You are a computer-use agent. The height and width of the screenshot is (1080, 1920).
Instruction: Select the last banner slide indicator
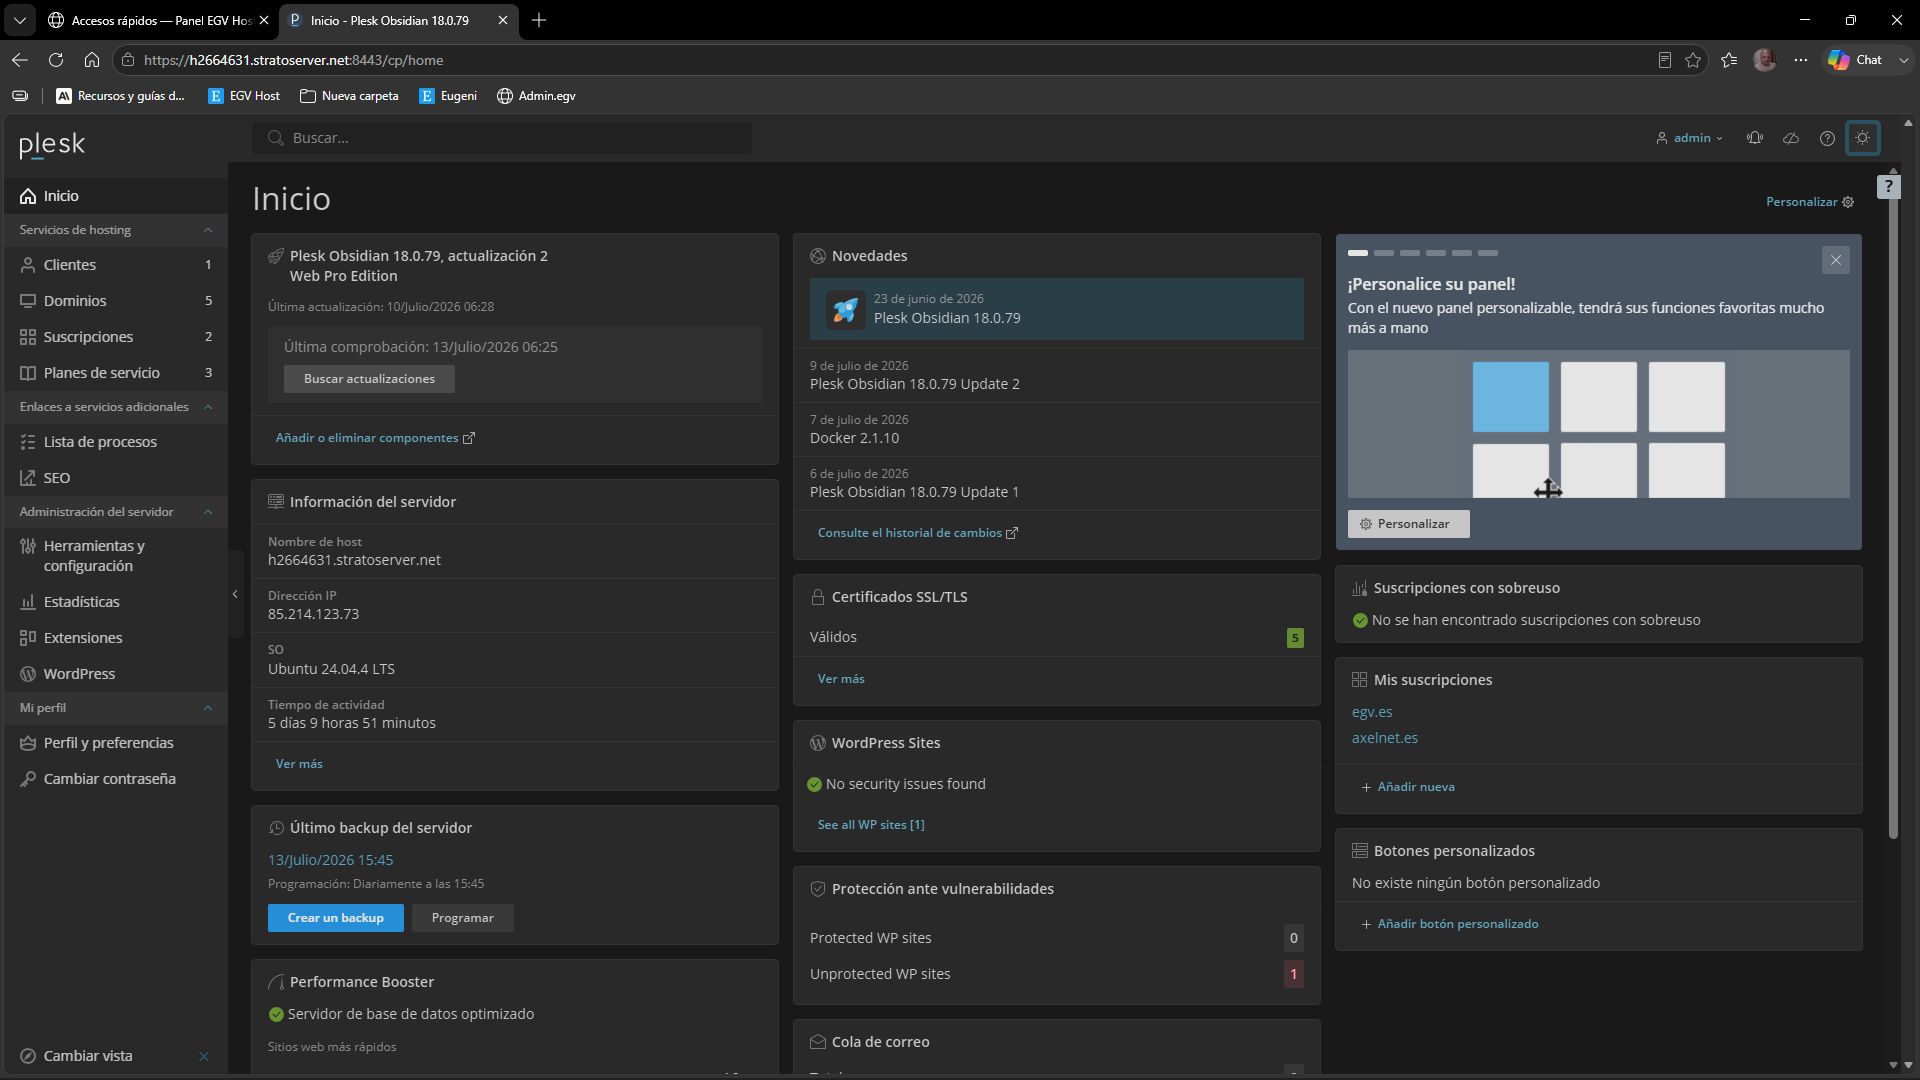click(1488, 253)
